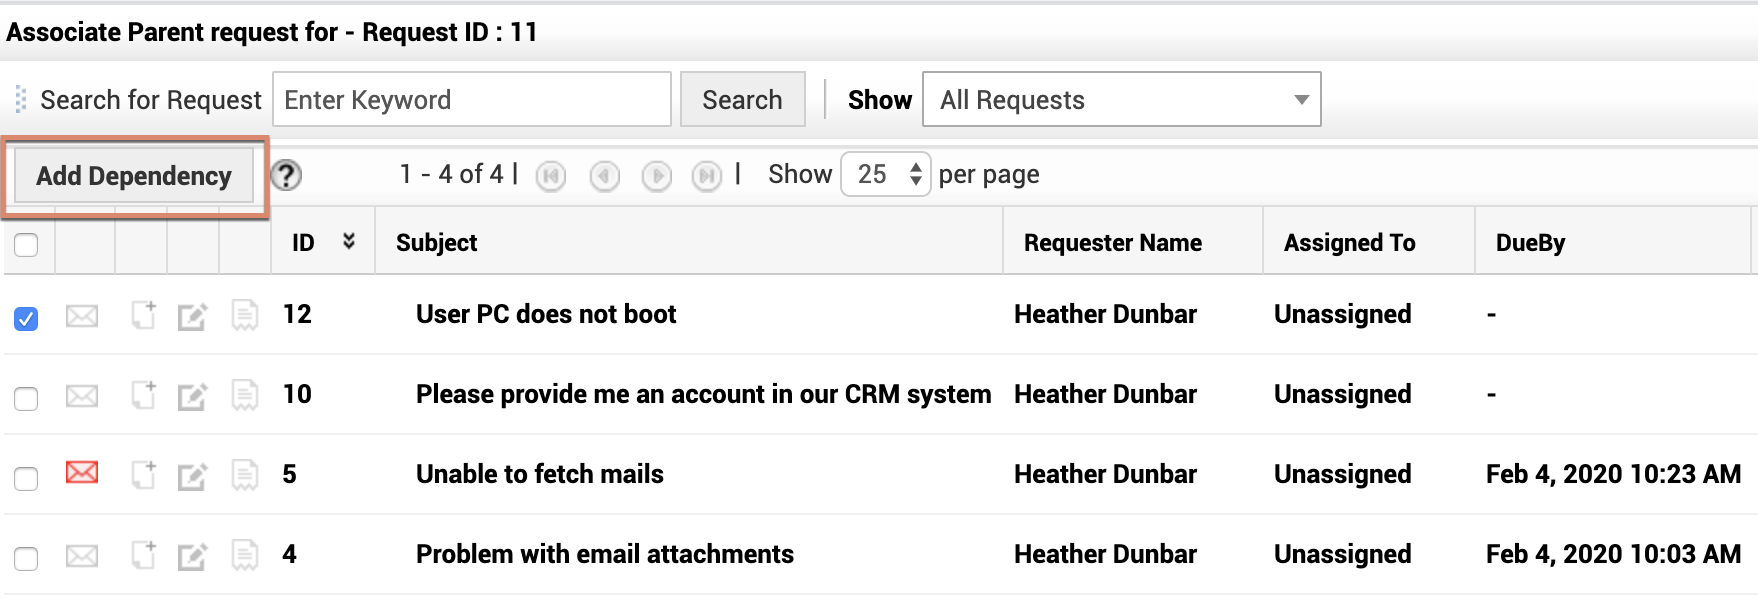Image resolution: width=1758 pixels, height=599 pixels.
Task: Uncheck the checkbox for request 12
Action: (27, 319)
